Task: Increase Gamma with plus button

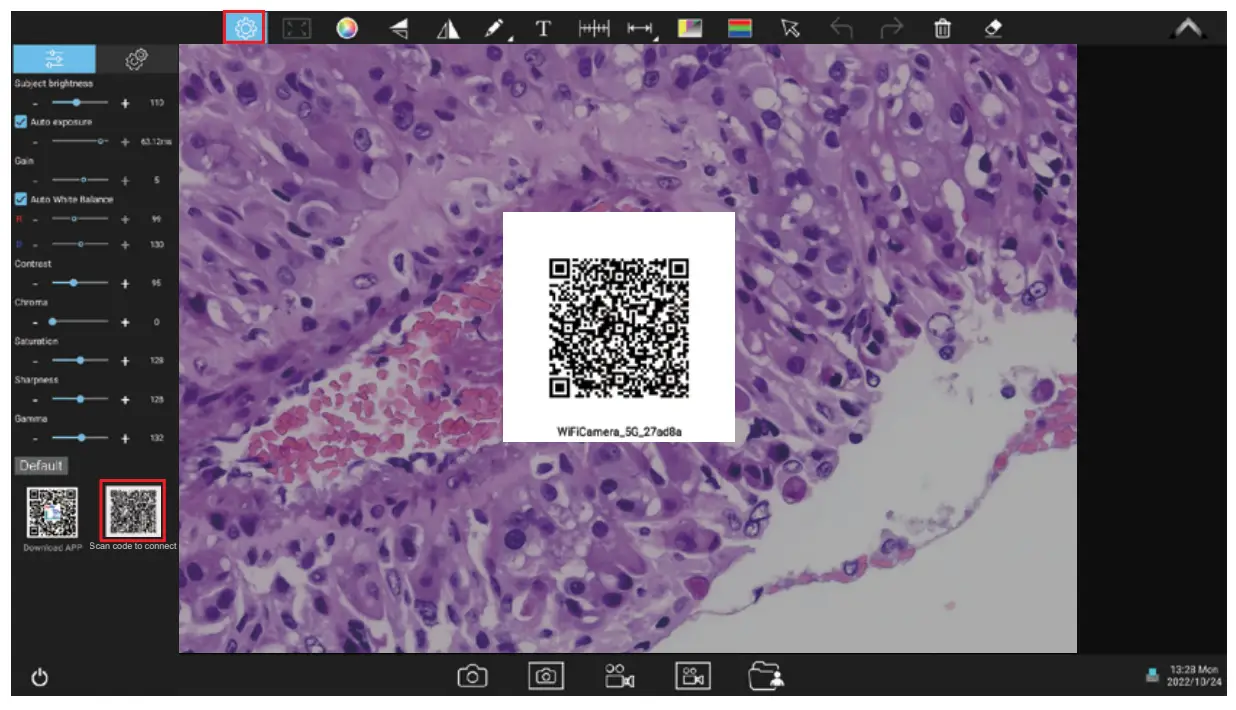Action: pyautogui.click(x=126, y=438)
